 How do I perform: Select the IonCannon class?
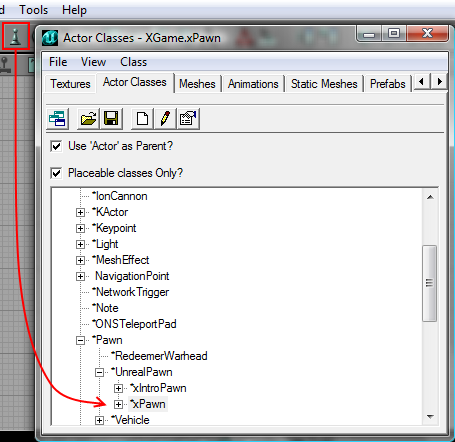(x=120, y=196)
